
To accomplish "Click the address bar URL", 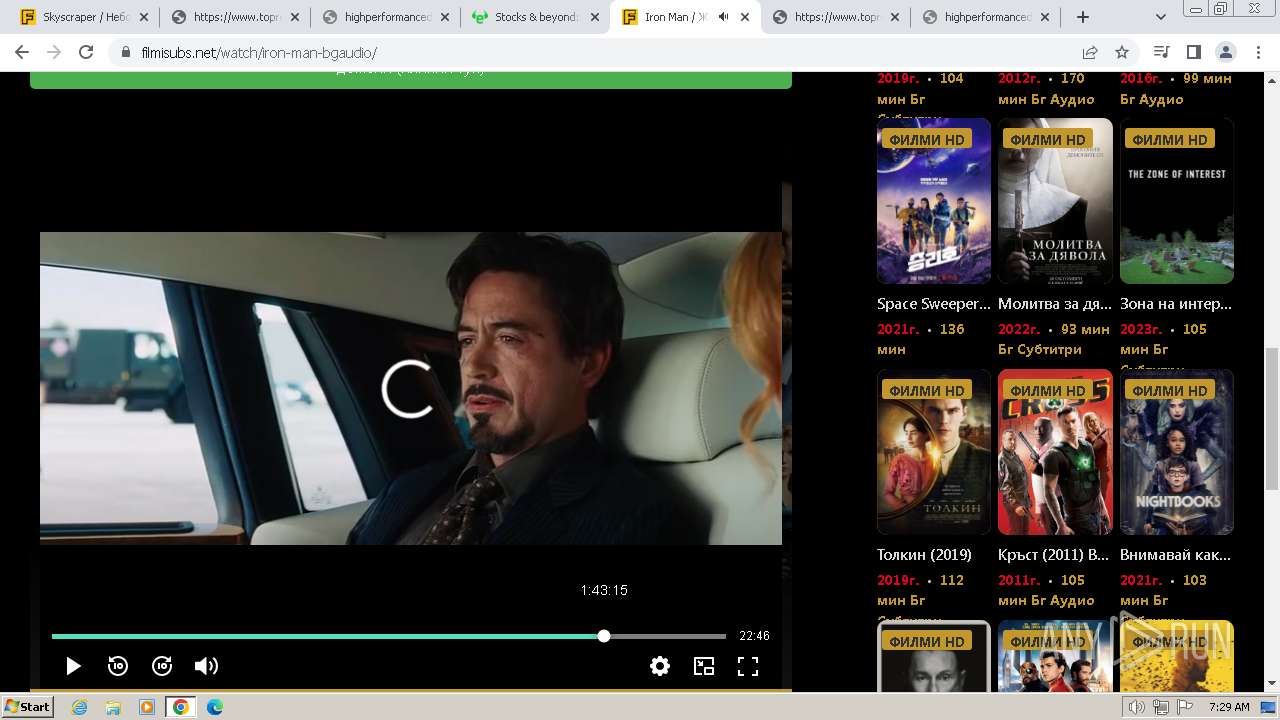I will tap(259, 52).
